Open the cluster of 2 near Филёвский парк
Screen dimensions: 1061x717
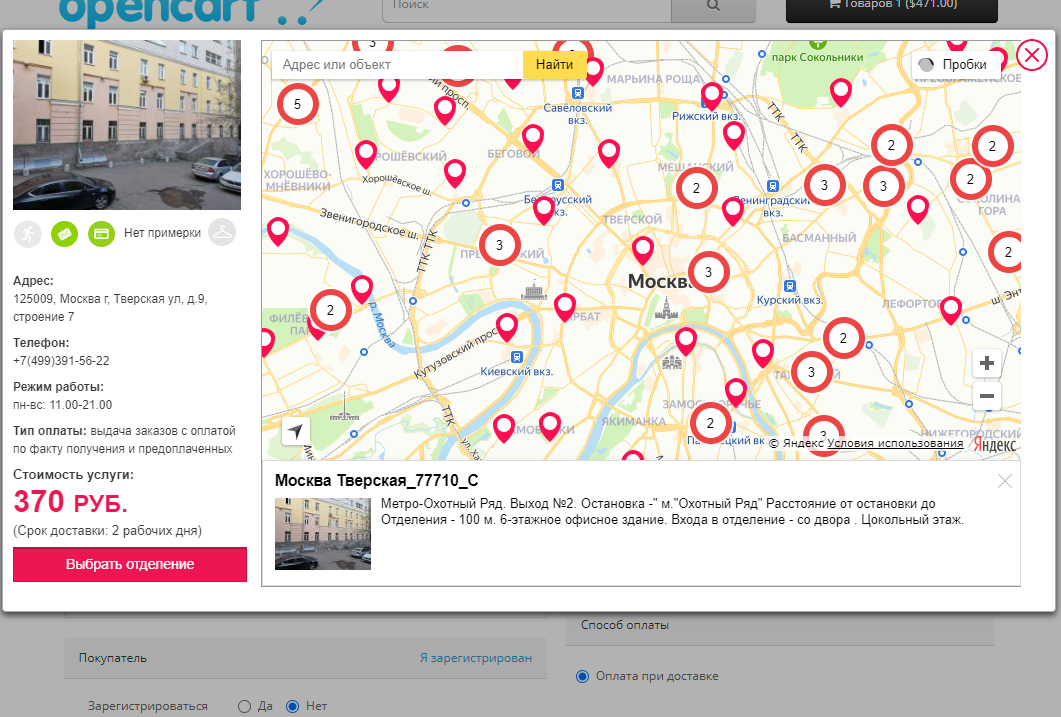(330, 310)
